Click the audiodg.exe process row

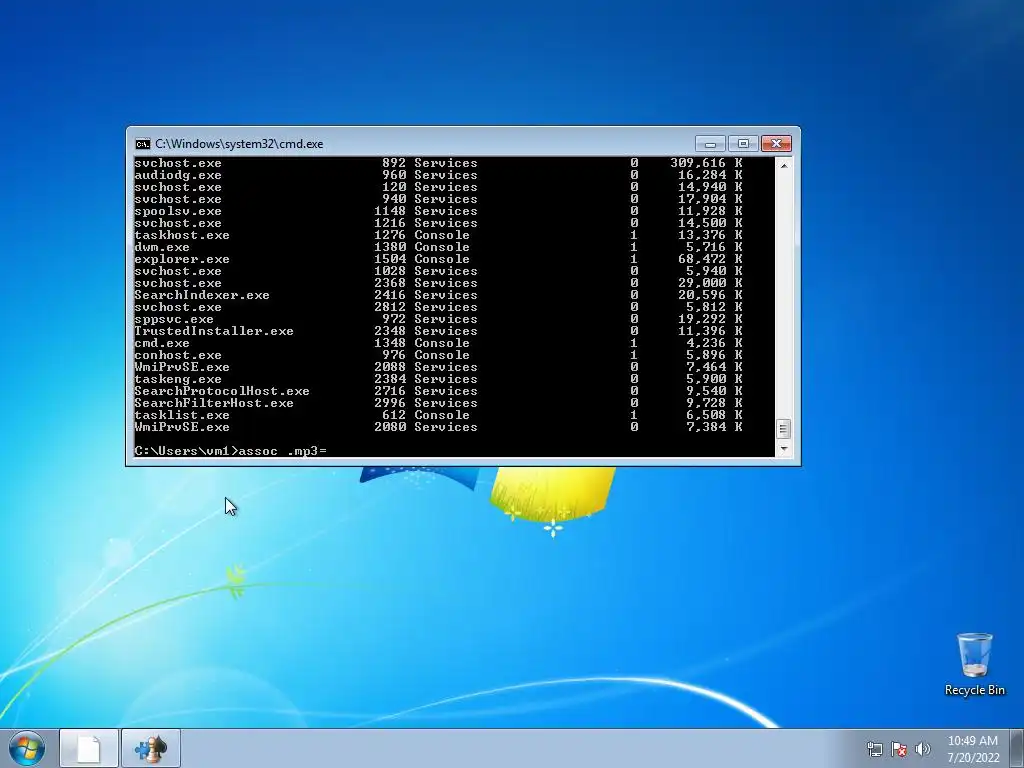(438, 175)
